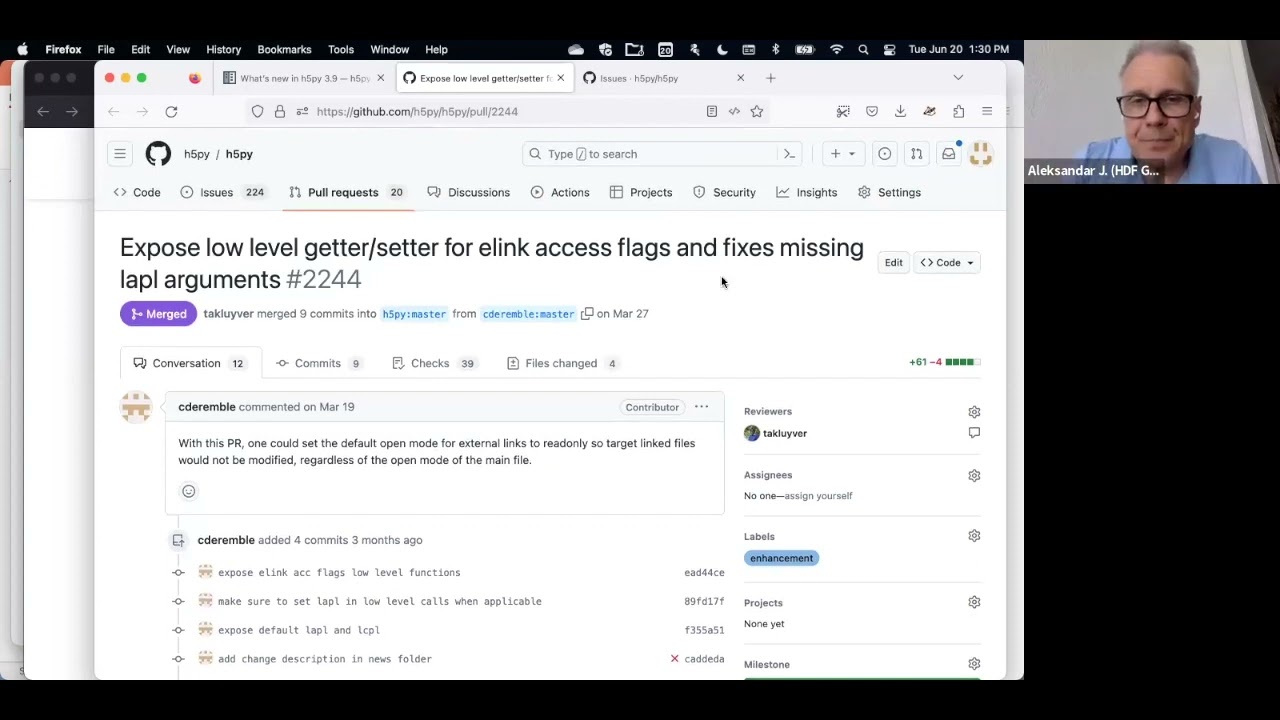Switch to the Commits 9 tab
1280x720 pixels.
click(x=318, y=363)
